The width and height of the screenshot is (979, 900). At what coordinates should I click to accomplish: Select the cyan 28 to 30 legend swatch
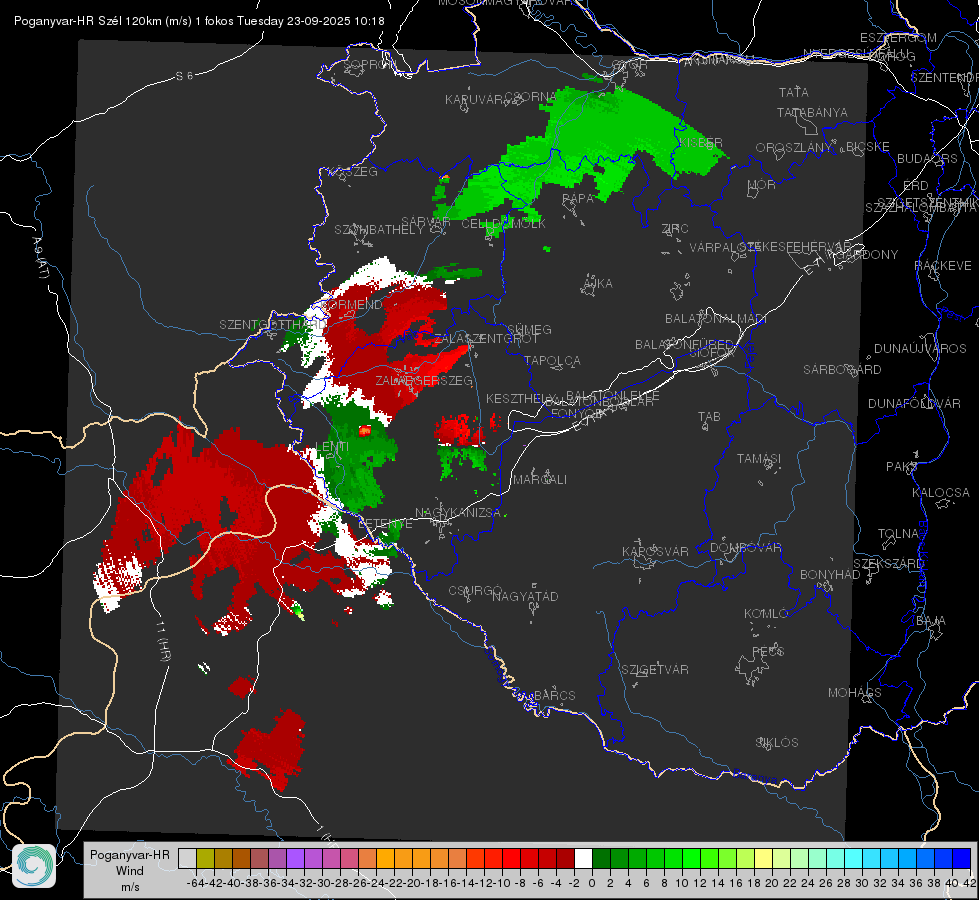pos(854,858)
